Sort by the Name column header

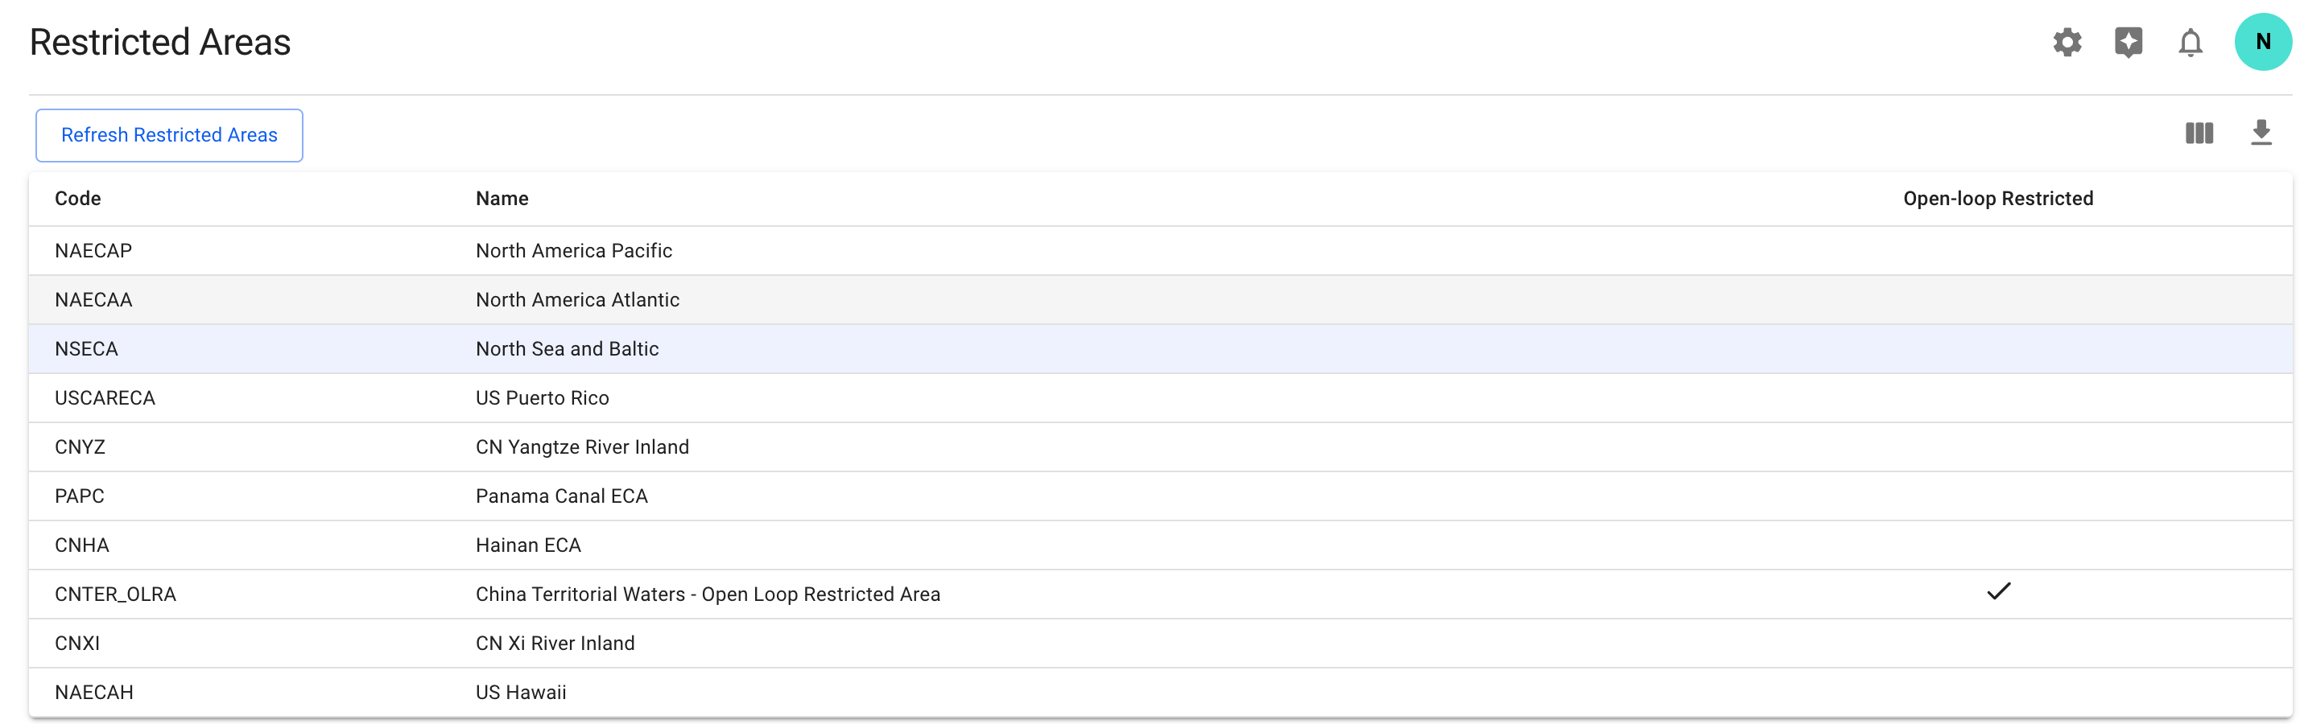click(x=502, y=199)
